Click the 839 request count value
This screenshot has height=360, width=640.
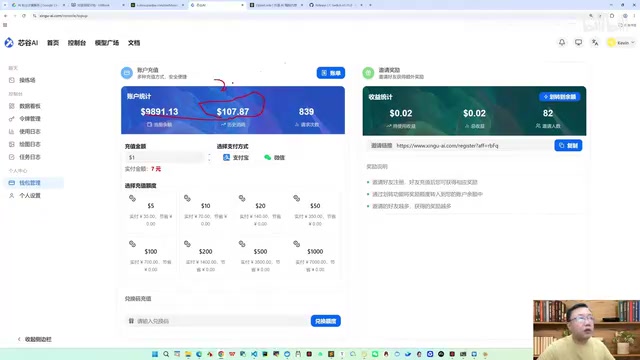(x=306, y=111)
